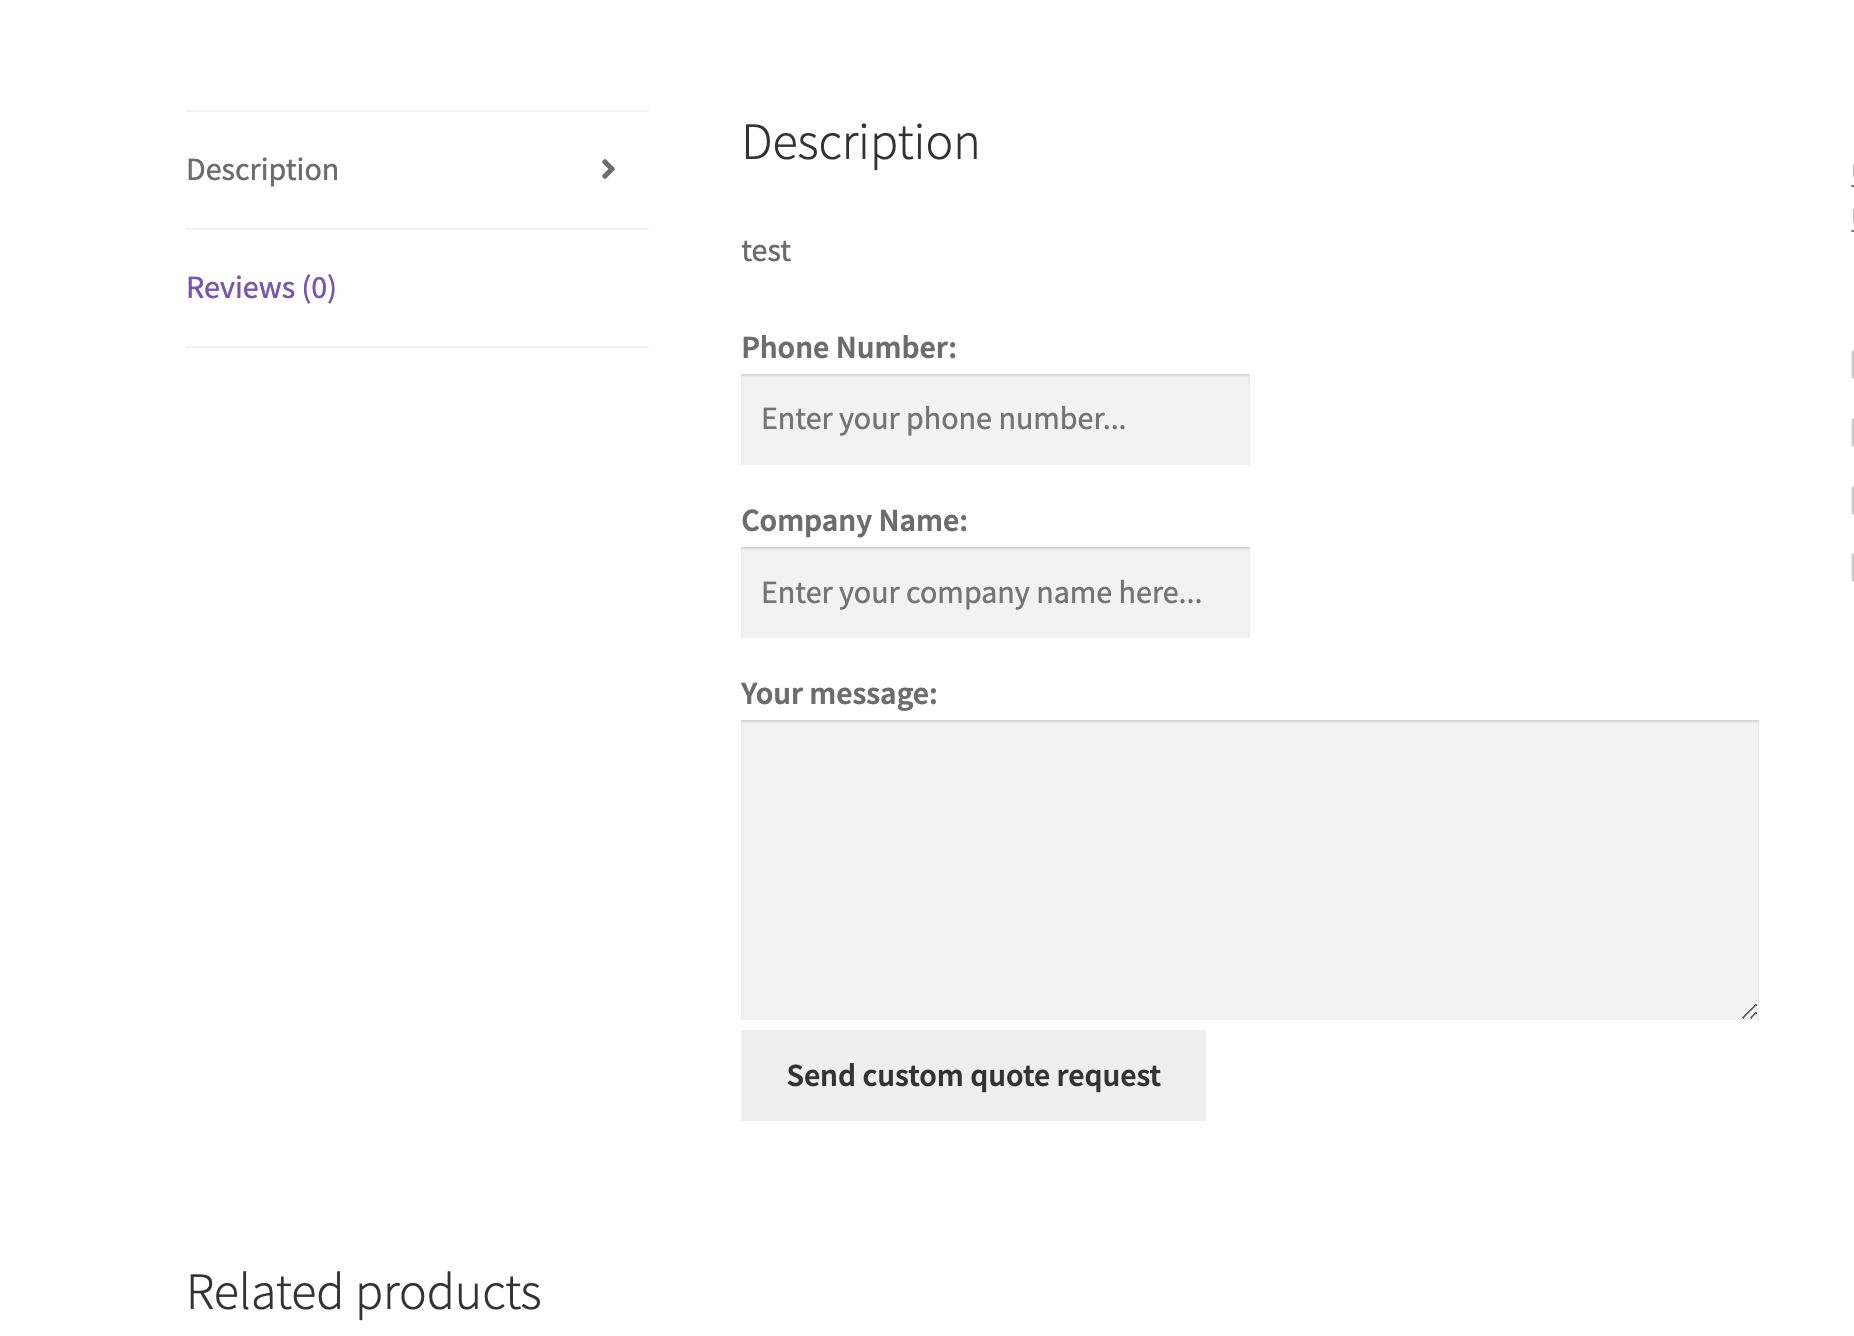Screen dimensions: 1854x1336
Task: Click the Related products heading
Action: point(364,1293)
